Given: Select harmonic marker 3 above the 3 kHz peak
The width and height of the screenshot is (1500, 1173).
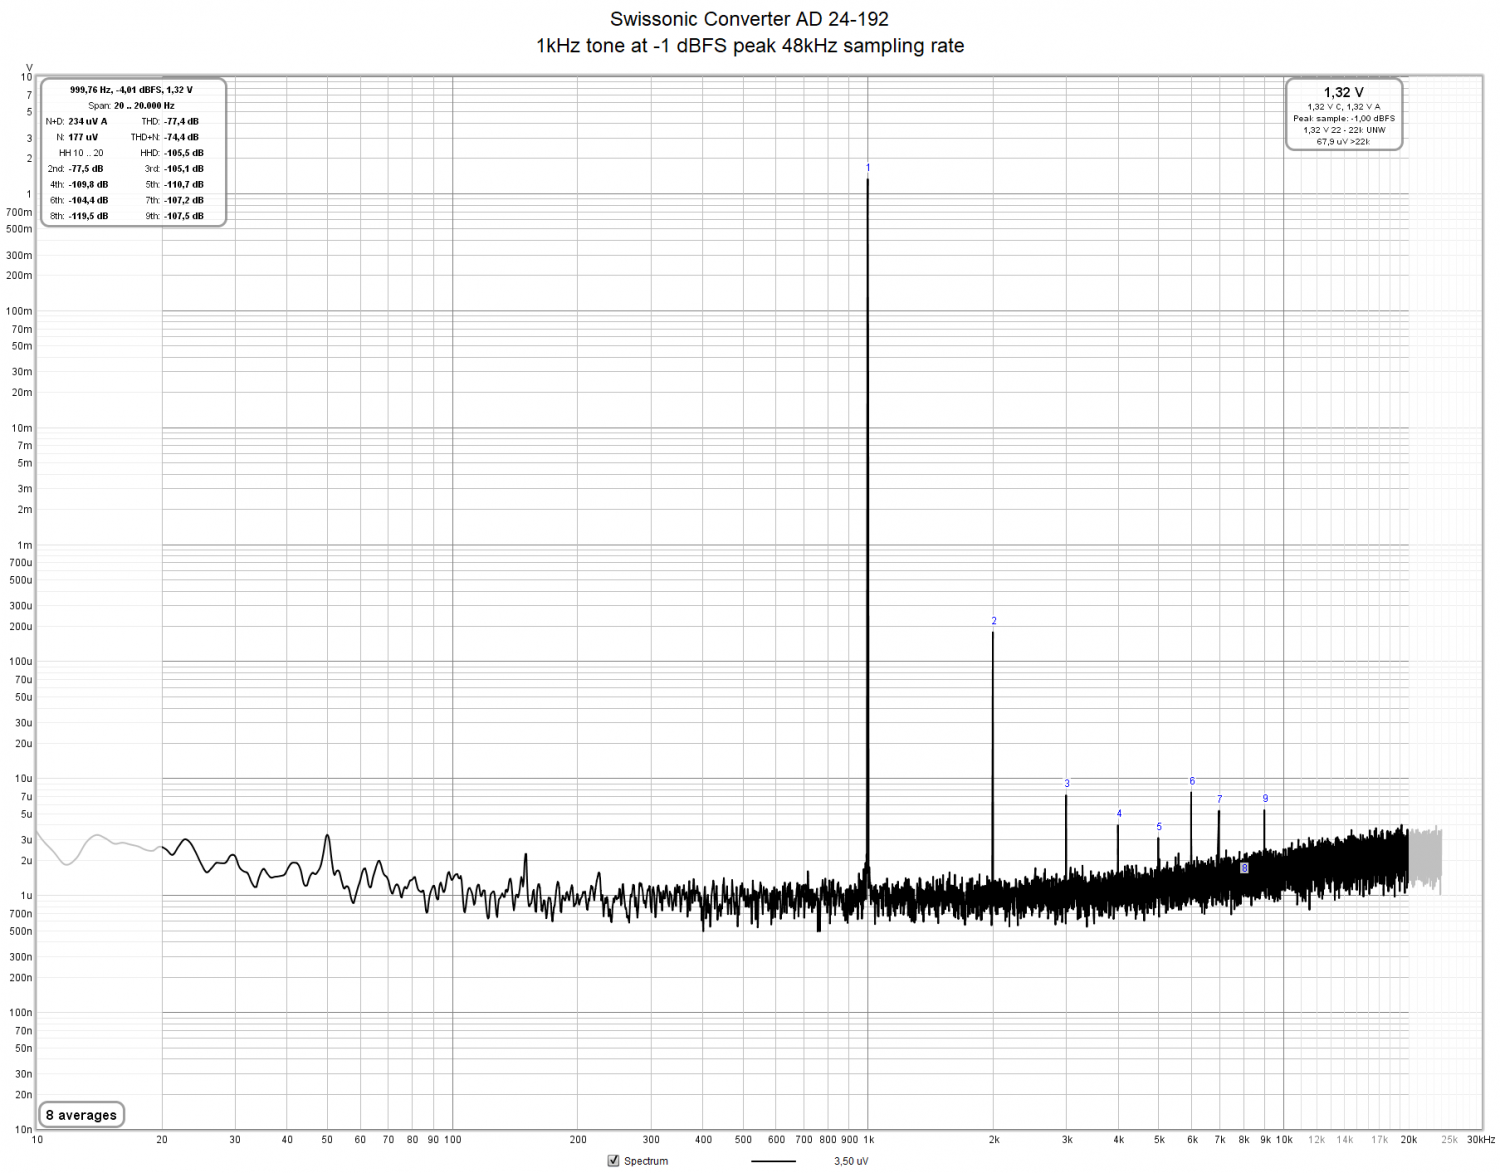Looking at the screenshot, I should coord(1067,784).
